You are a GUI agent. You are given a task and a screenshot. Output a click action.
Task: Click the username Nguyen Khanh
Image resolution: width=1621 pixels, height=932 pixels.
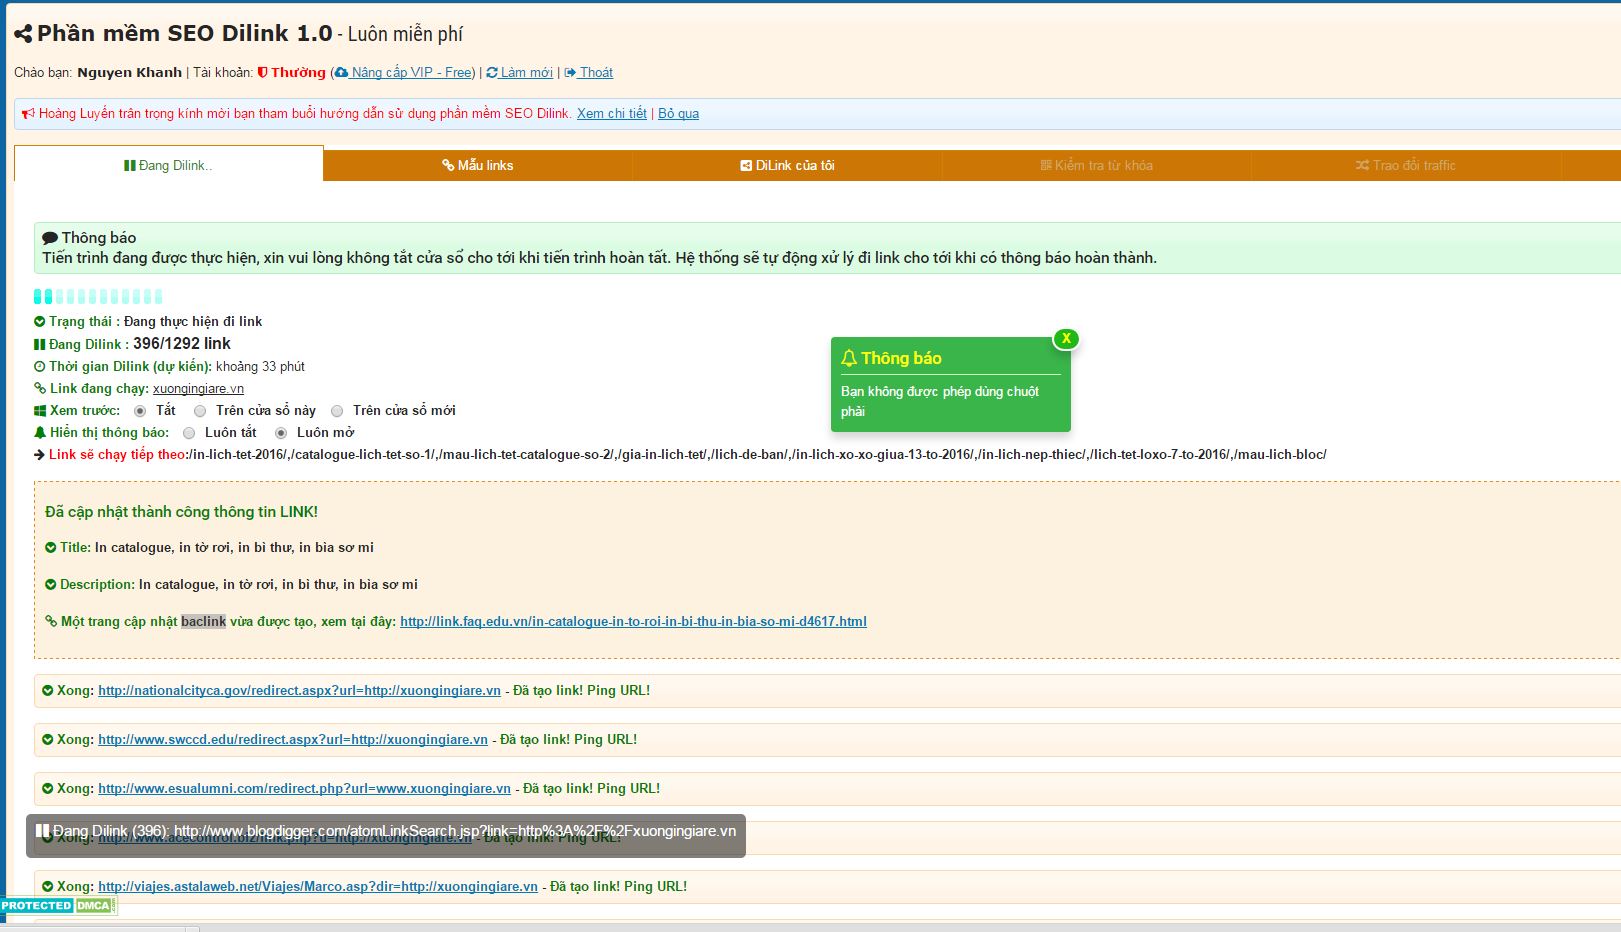[x=130, y=73]
